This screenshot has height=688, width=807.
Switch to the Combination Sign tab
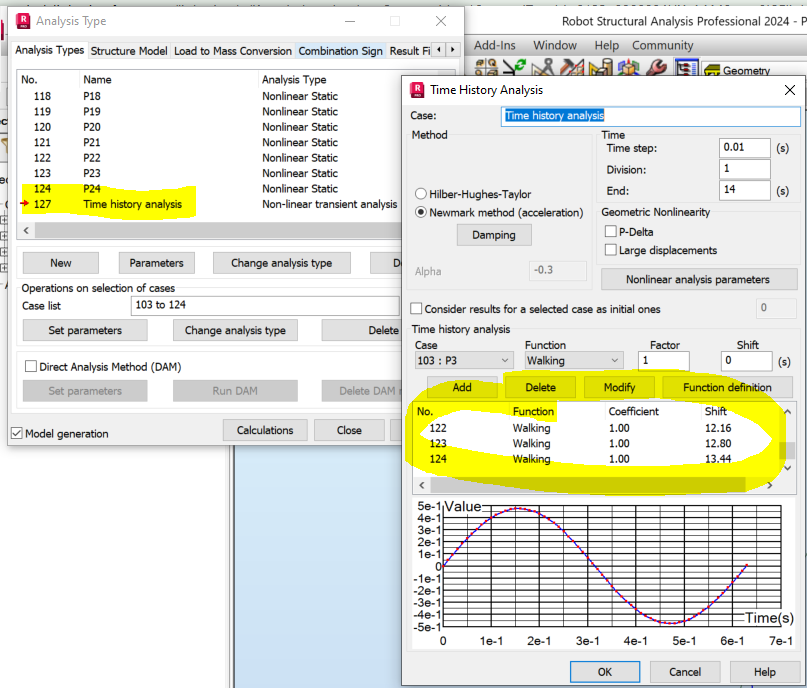coord(340,48)
